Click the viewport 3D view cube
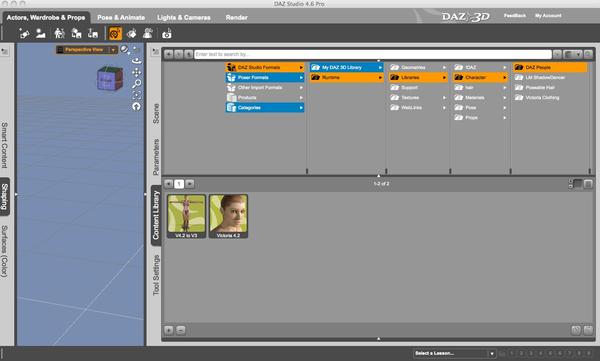The width and height of the screenshot is (600, 361). [x=110, y=78]
